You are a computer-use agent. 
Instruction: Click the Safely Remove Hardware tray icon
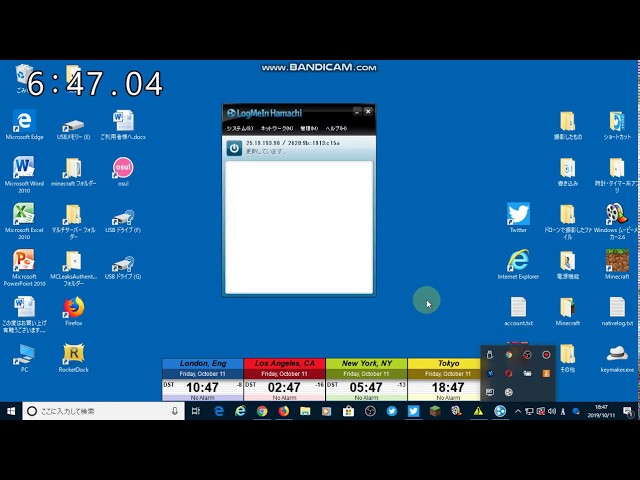[490, 355]
